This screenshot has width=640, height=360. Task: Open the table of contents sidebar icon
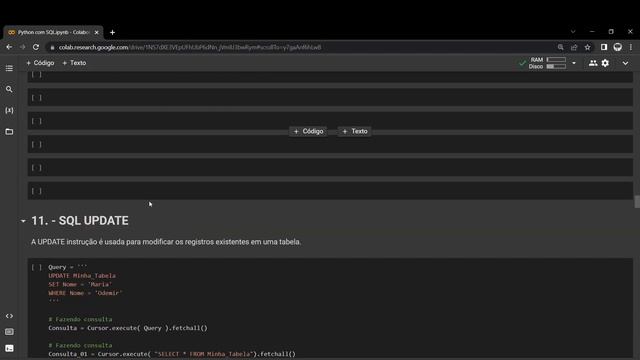9,68
